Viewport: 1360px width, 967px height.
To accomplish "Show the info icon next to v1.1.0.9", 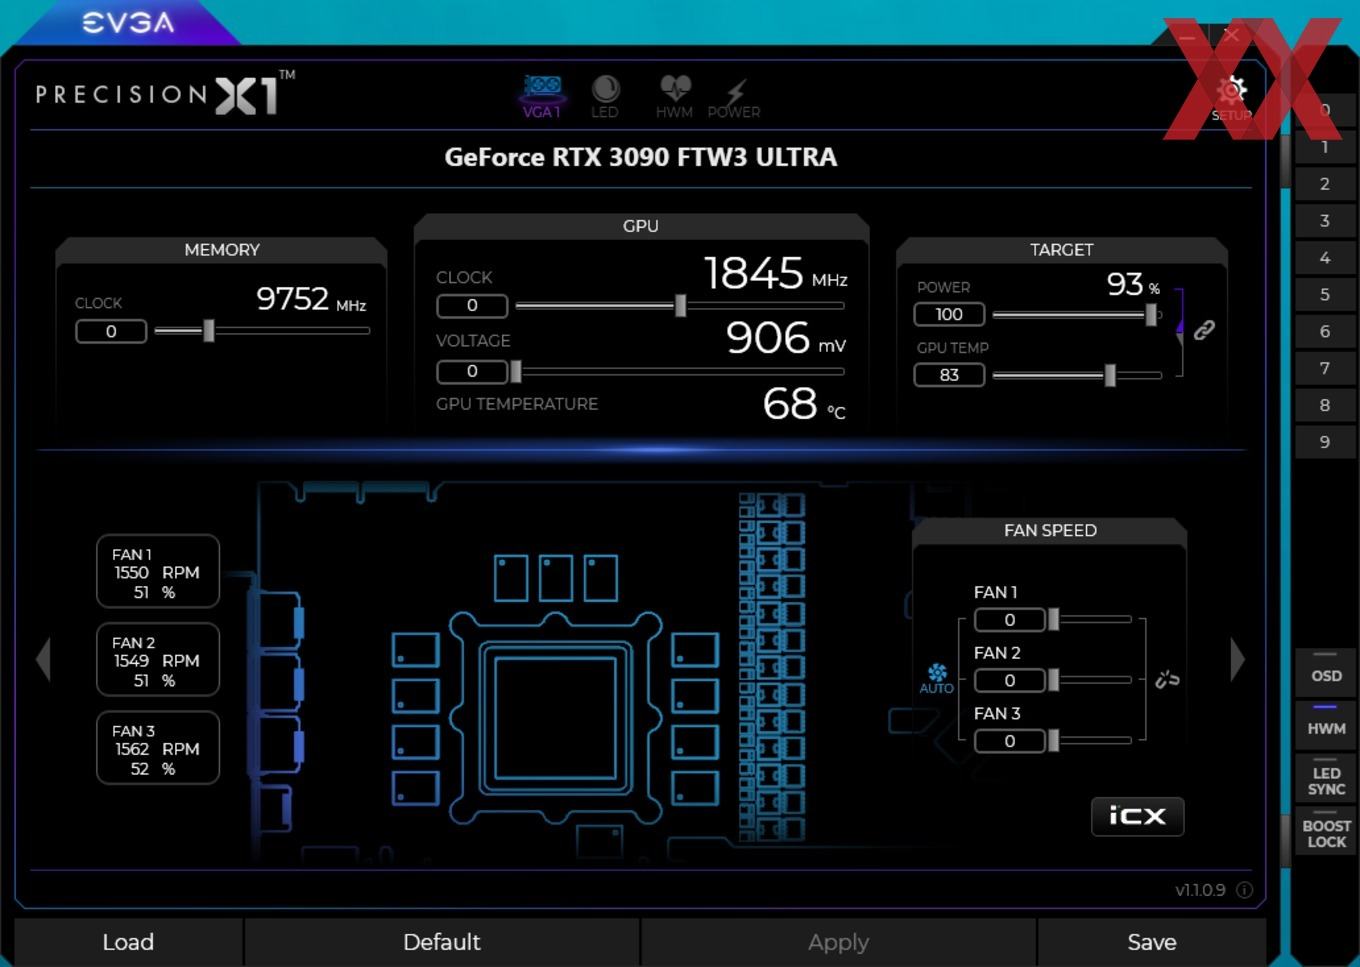I will 1244,890.
